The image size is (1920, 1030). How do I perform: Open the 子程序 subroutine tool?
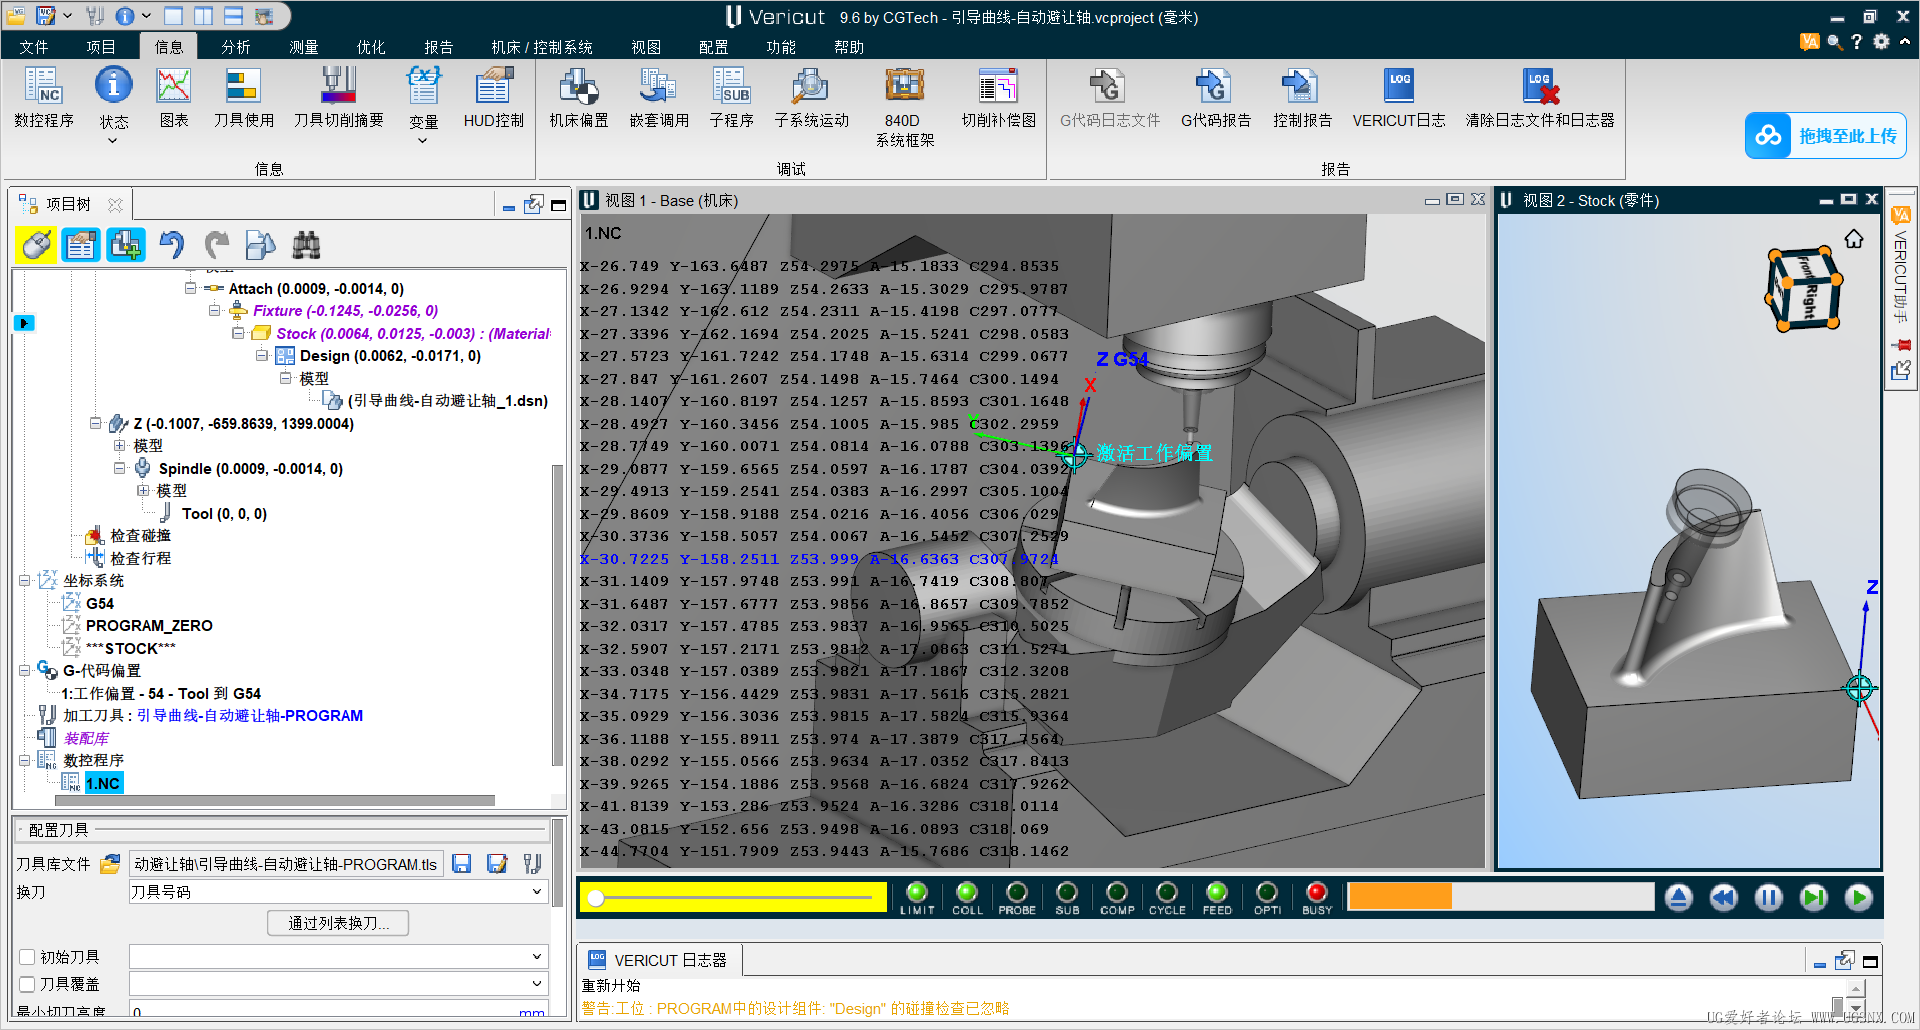(x=731, y=98)
